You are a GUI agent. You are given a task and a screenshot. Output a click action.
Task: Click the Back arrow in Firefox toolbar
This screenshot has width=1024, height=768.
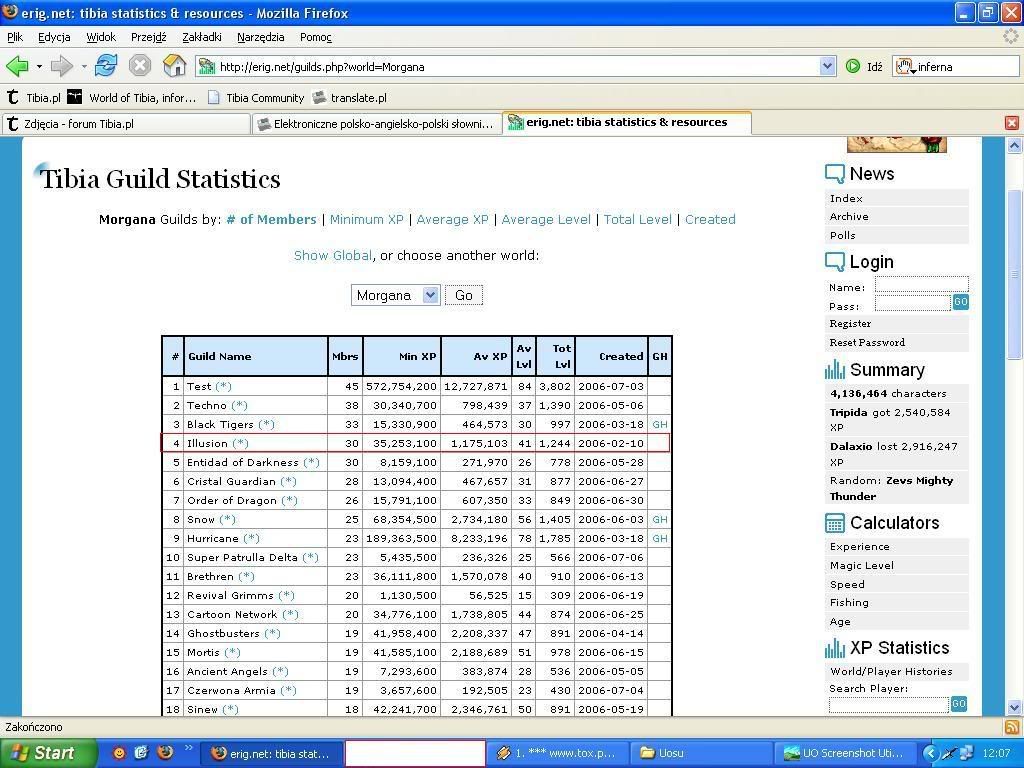(17, 66)
